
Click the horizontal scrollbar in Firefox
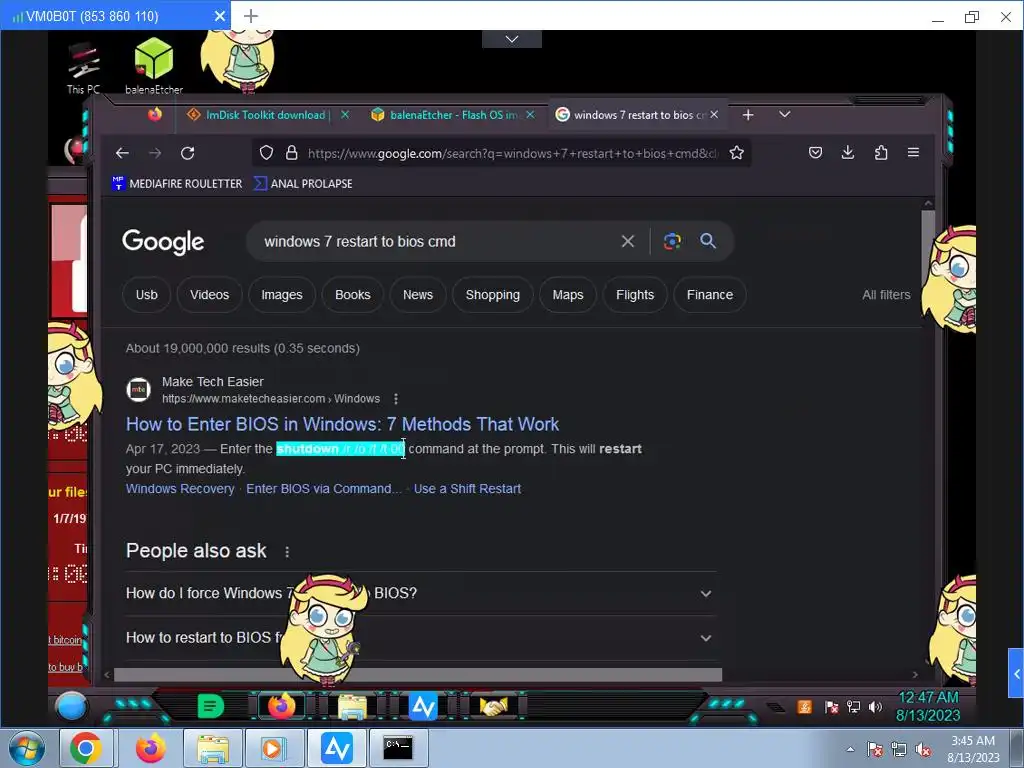coord(418,675)
